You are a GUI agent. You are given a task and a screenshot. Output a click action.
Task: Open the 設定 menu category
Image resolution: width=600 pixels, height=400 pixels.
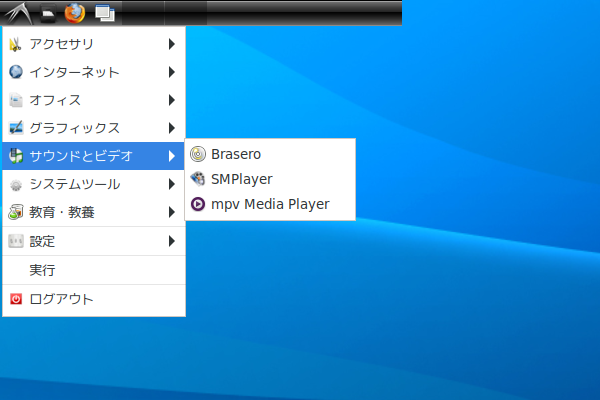[x=94, y=241]
